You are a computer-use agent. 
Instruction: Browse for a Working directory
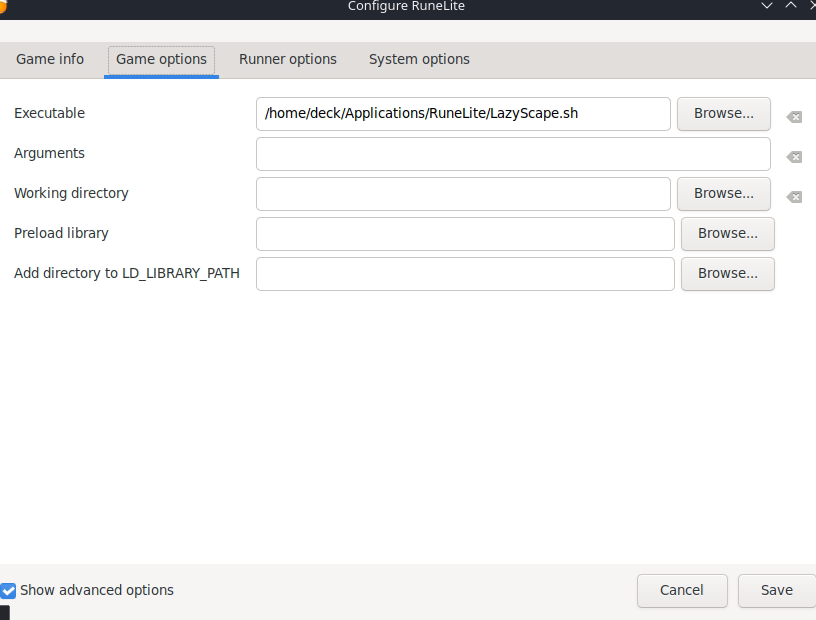tap(723, 193)
